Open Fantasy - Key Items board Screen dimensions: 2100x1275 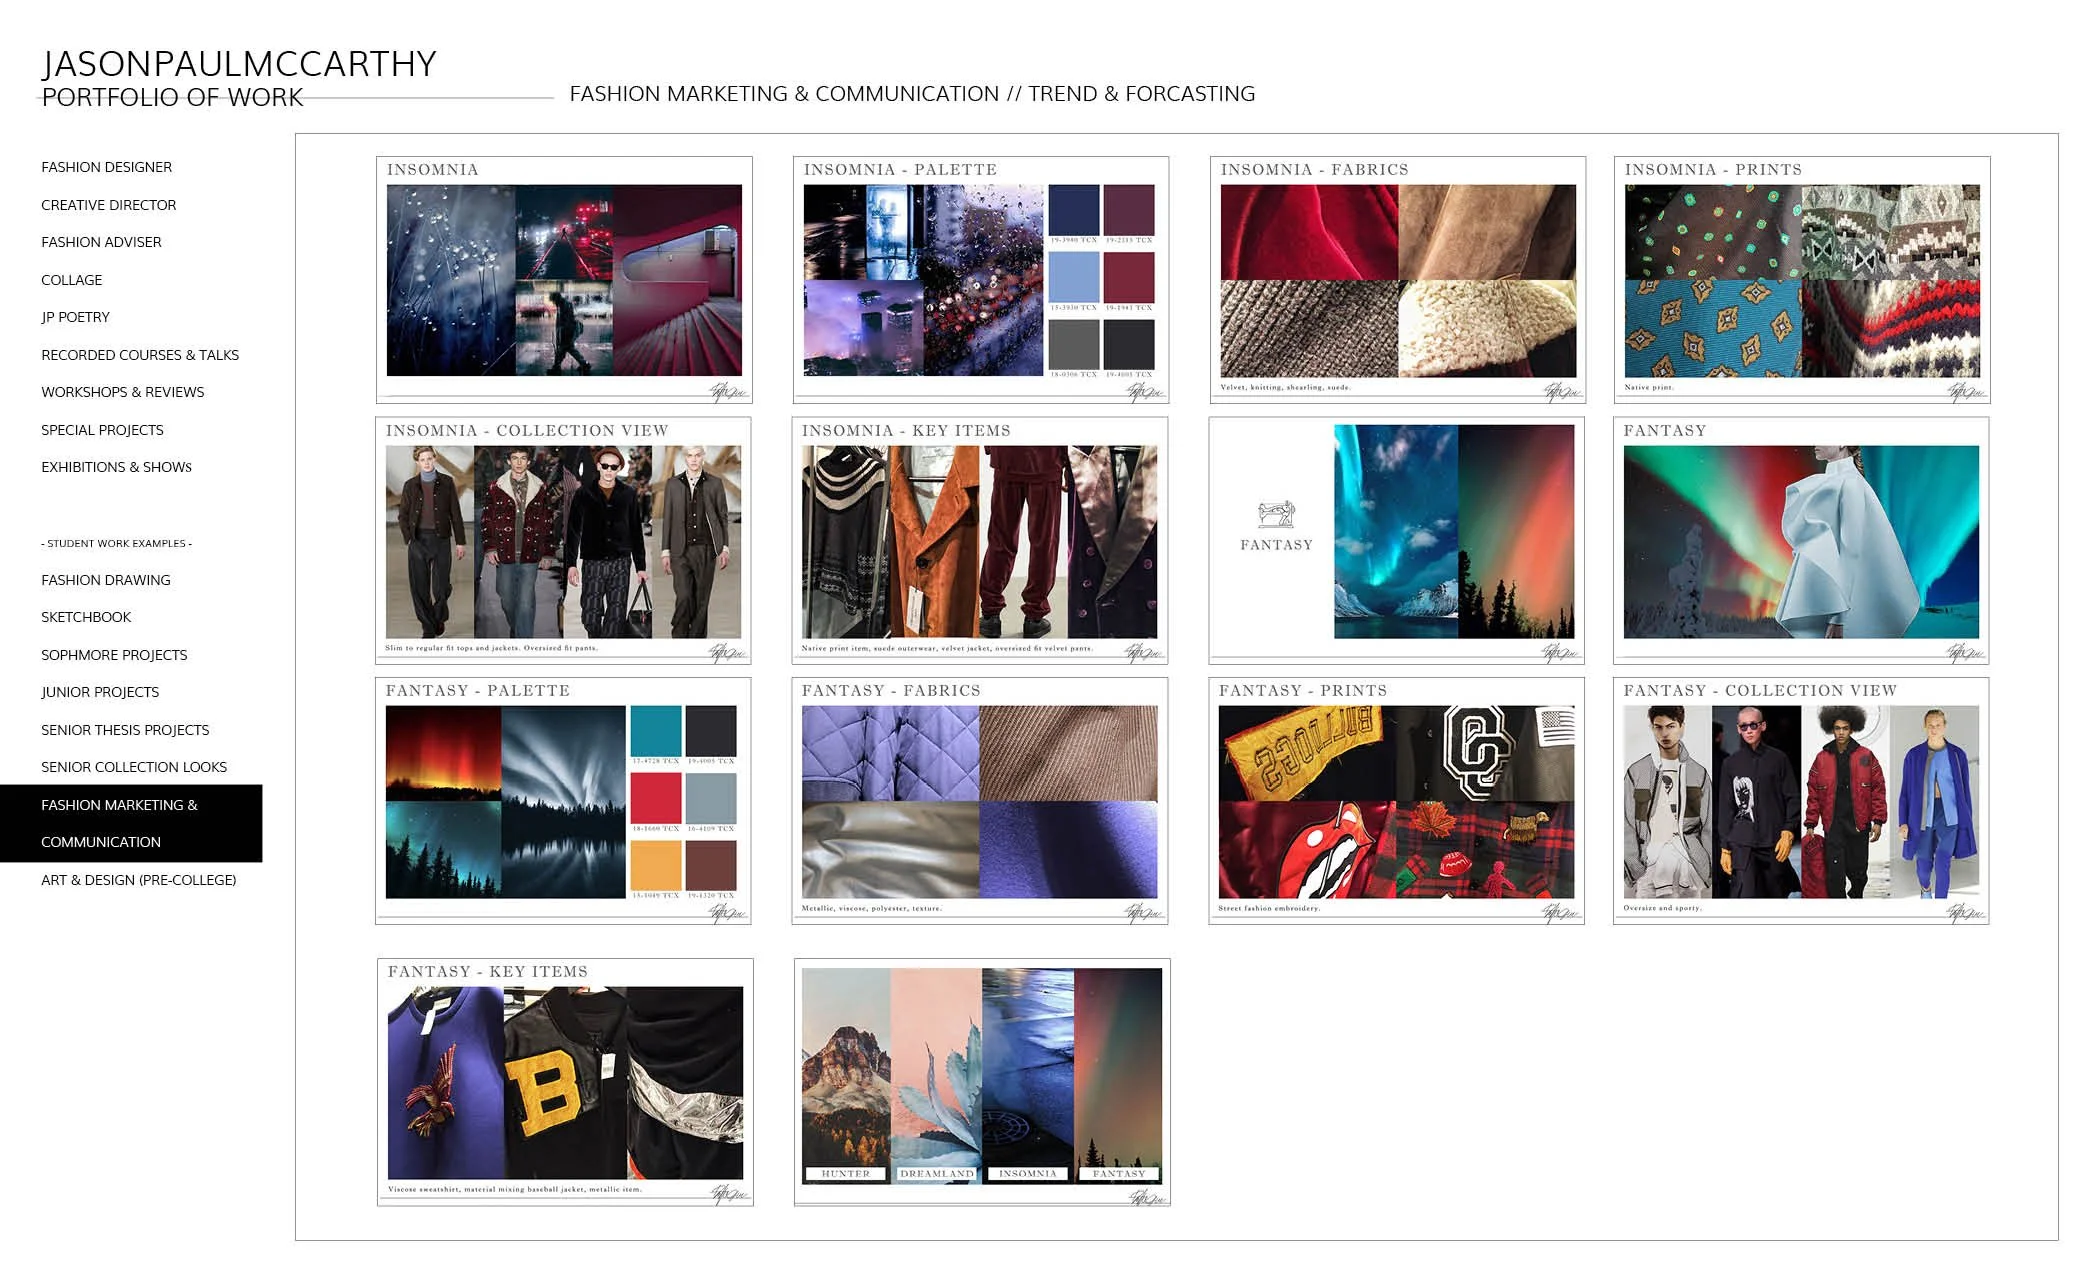click(x=565, y=1083)
